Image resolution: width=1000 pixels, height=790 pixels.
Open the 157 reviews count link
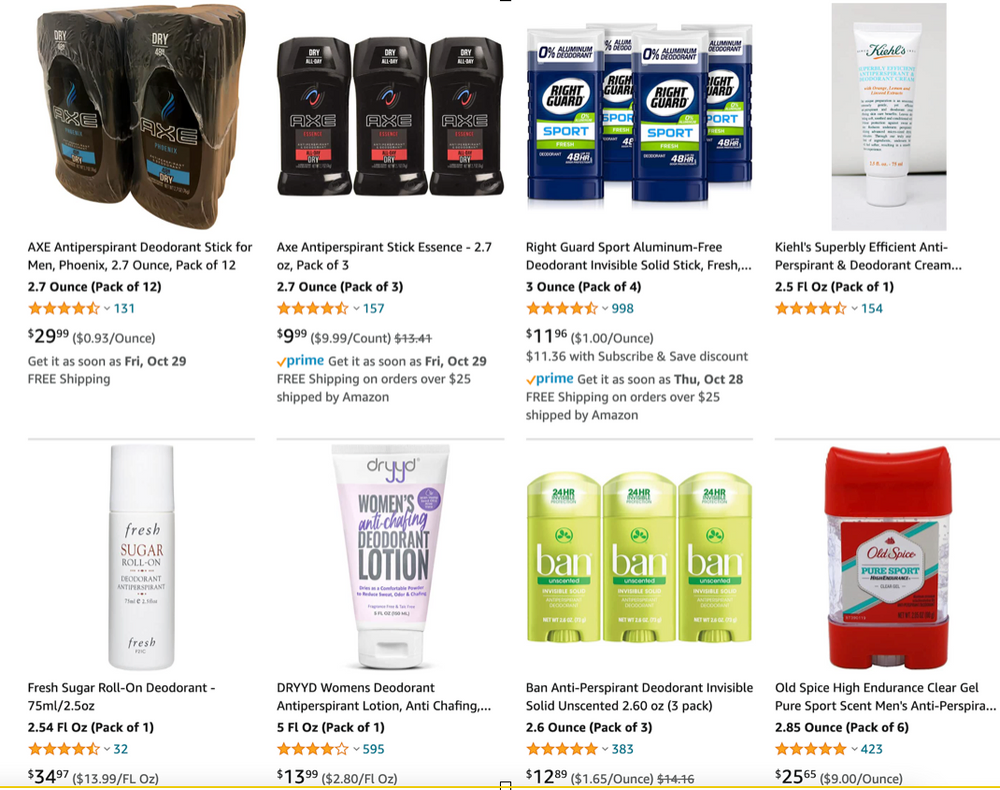coord(374,309)
